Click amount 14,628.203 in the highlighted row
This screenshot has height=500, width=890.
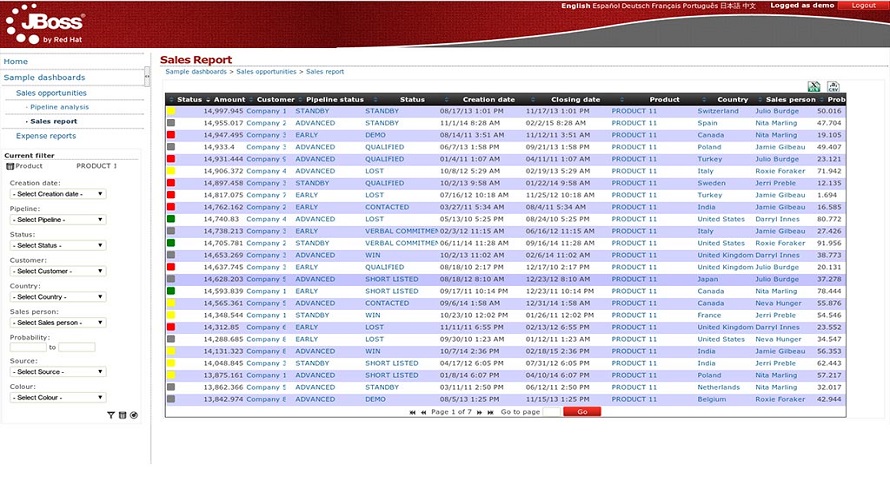tap(223, 279)
